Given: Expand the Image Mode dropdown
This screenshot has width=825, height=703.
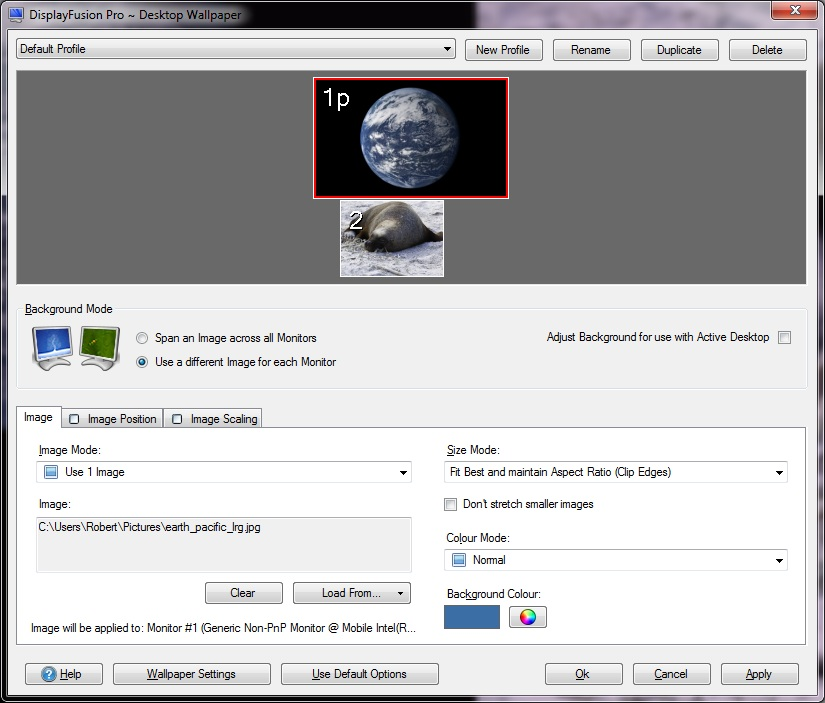Looking at the screenshot, I should click(224, 472).
